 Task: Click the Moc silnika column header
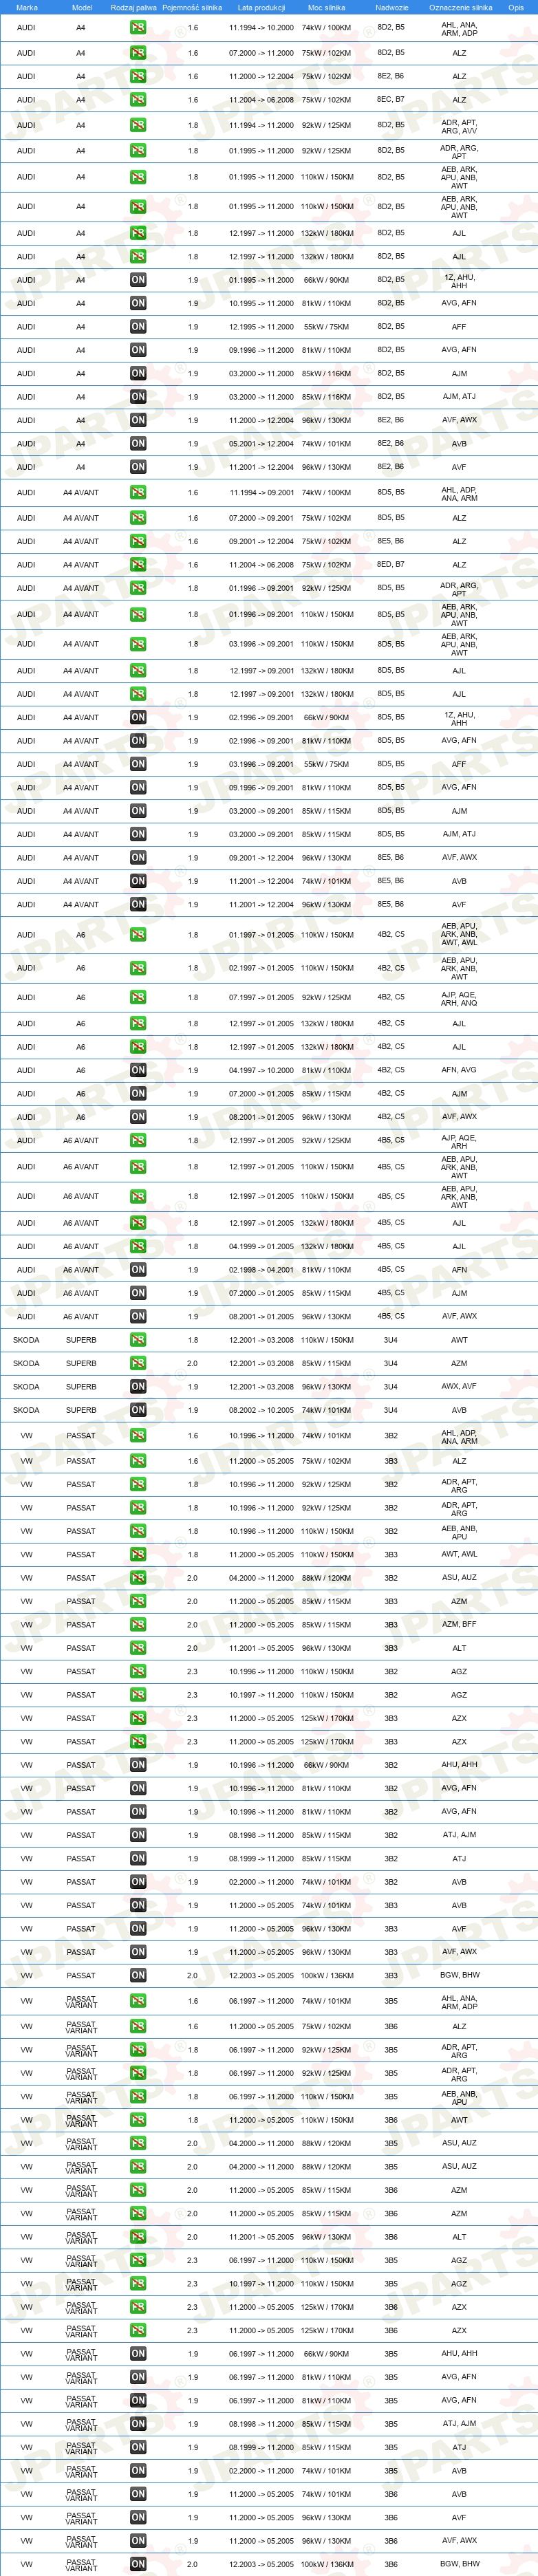click(327, 7)
